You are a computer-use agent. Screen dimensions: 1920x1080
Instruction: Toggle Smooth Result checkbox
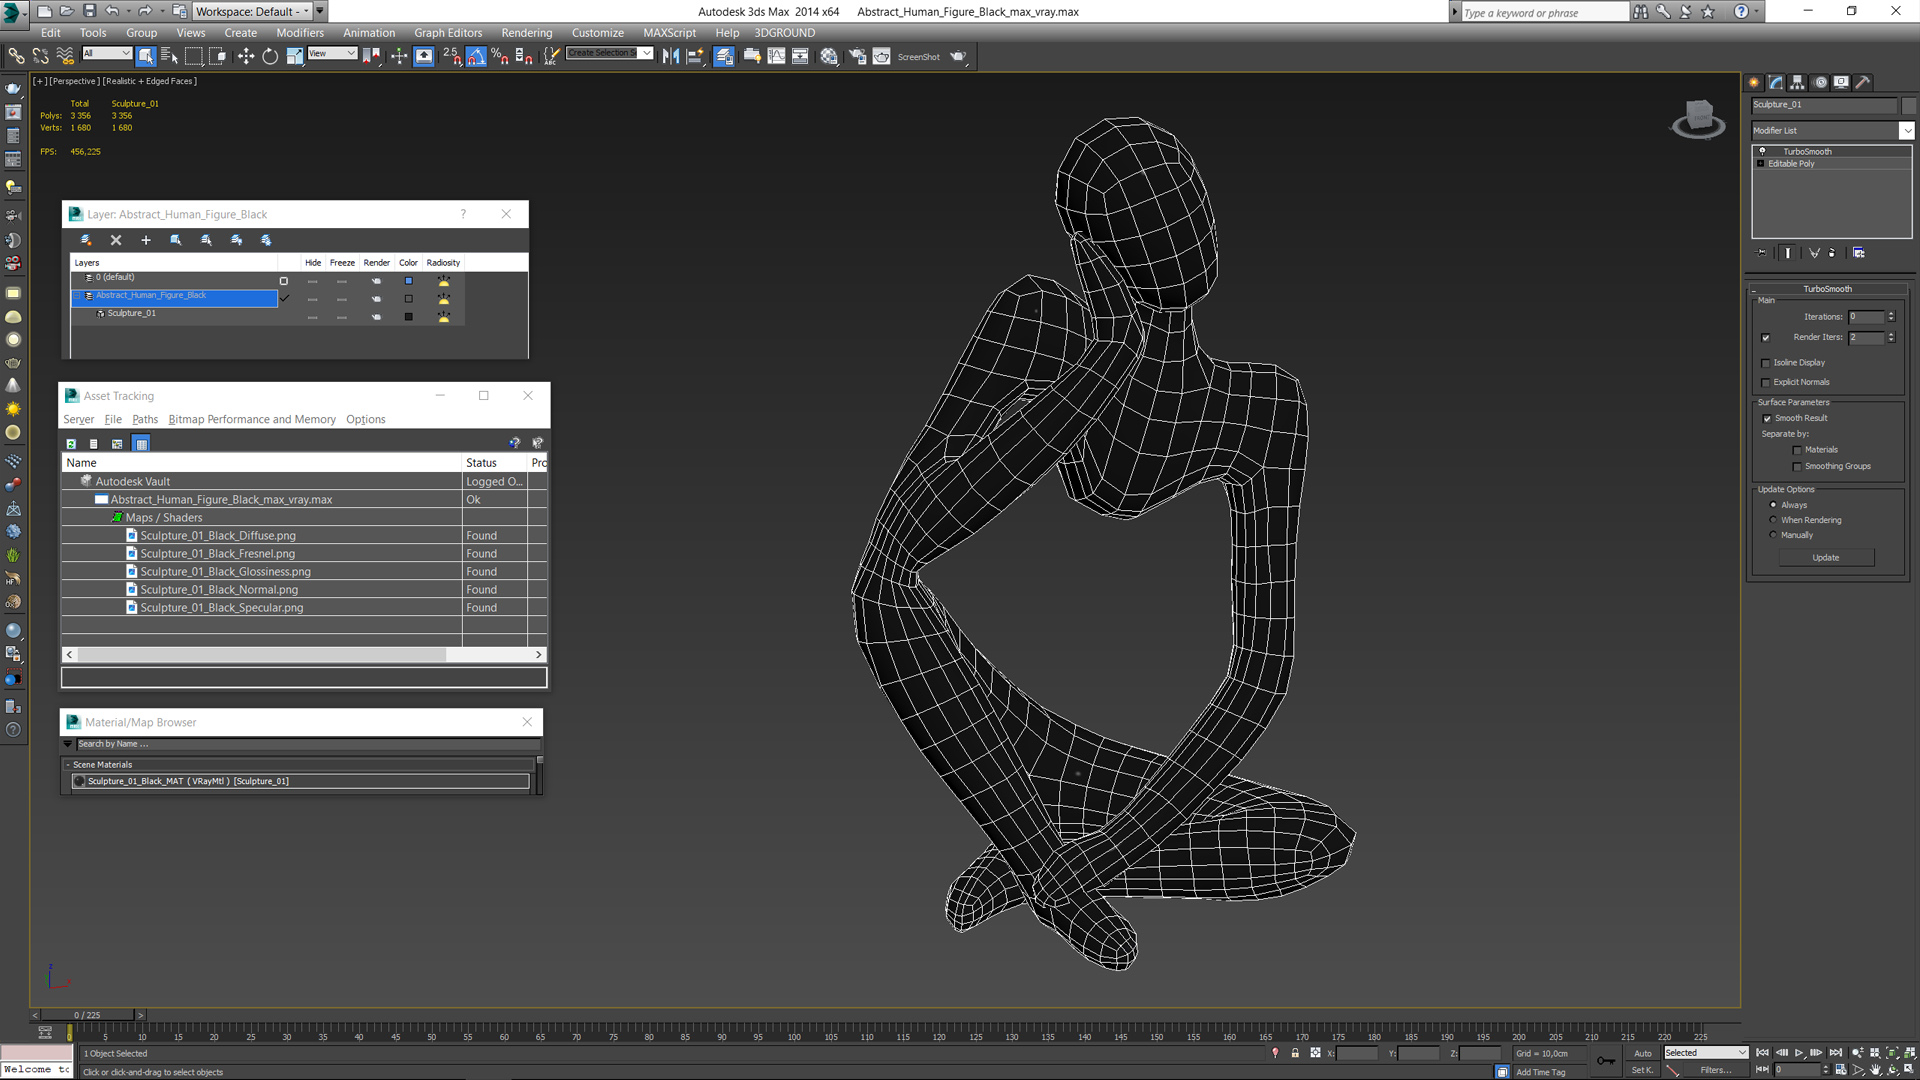pos(1767,418)
